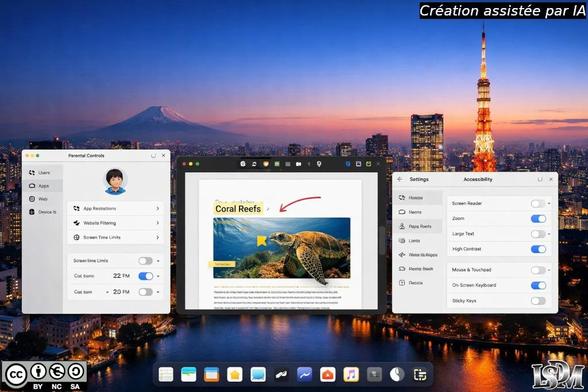588x392 pixels.
Task: Open the red house icon in dock
Action: [x=328, y=374]
